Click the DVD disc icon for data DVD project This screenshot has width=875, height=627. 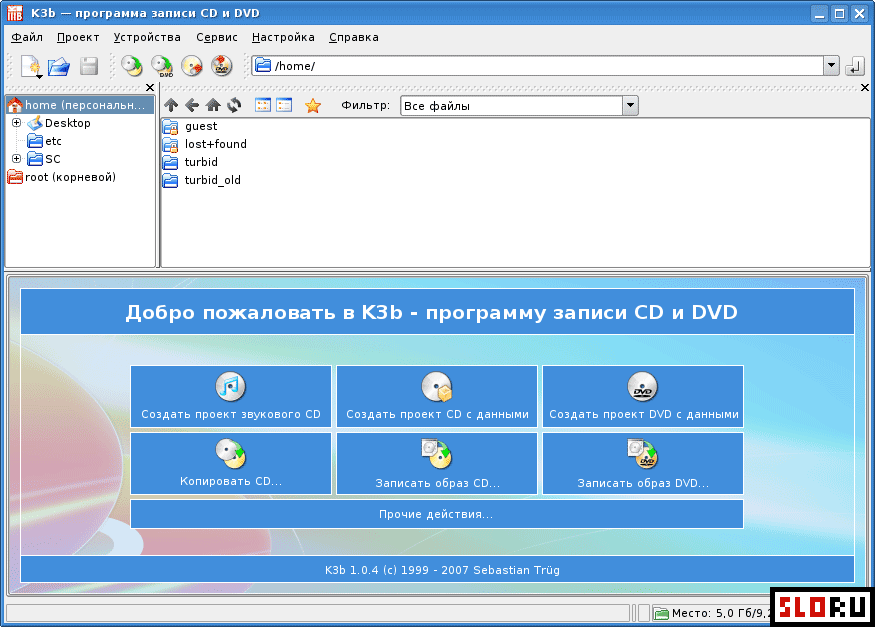pyautogui.click(x=643, y=386)
